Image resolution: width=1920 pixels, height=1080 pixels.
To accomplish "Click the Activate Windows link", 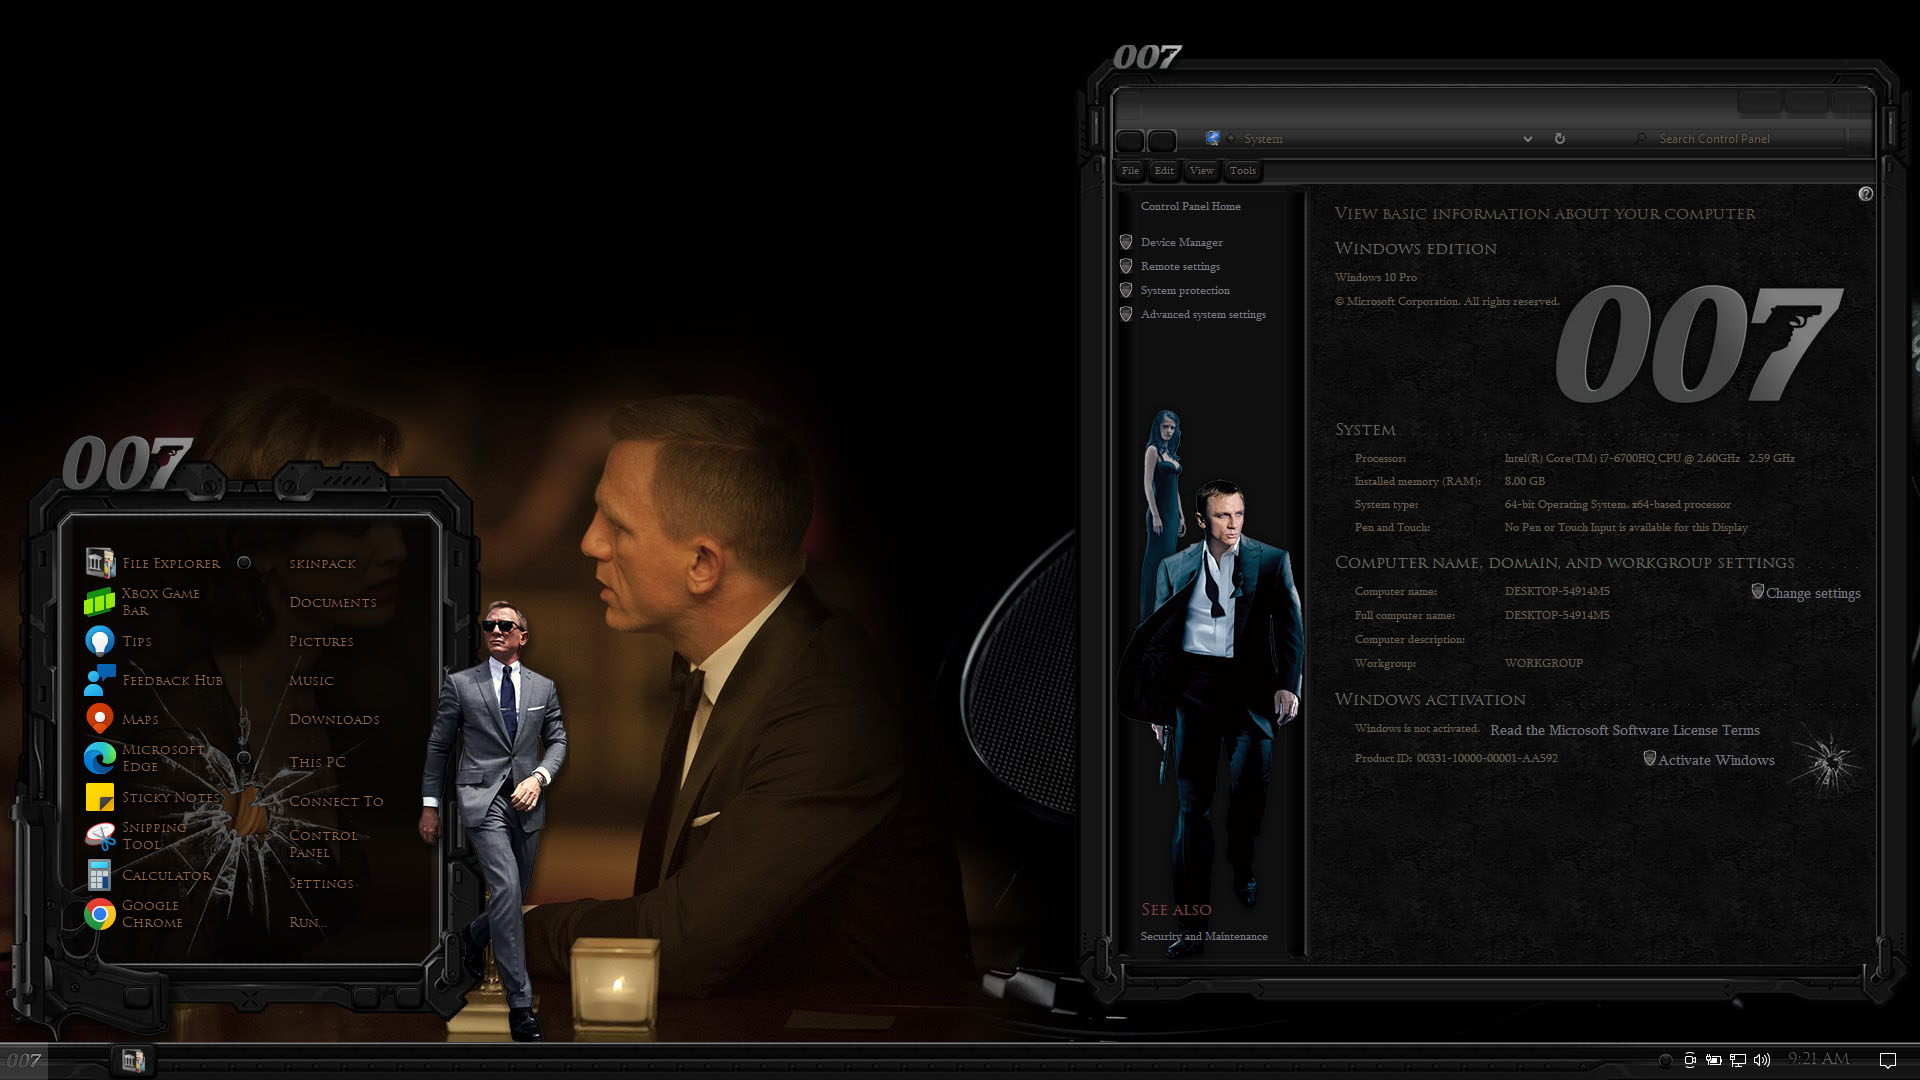I will [x=1716, y=760].
